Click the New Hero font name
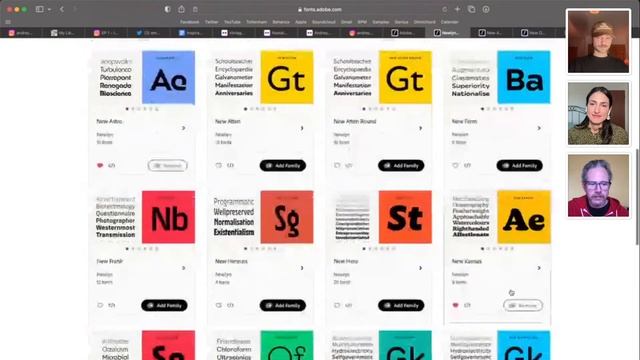 point(345,261)
